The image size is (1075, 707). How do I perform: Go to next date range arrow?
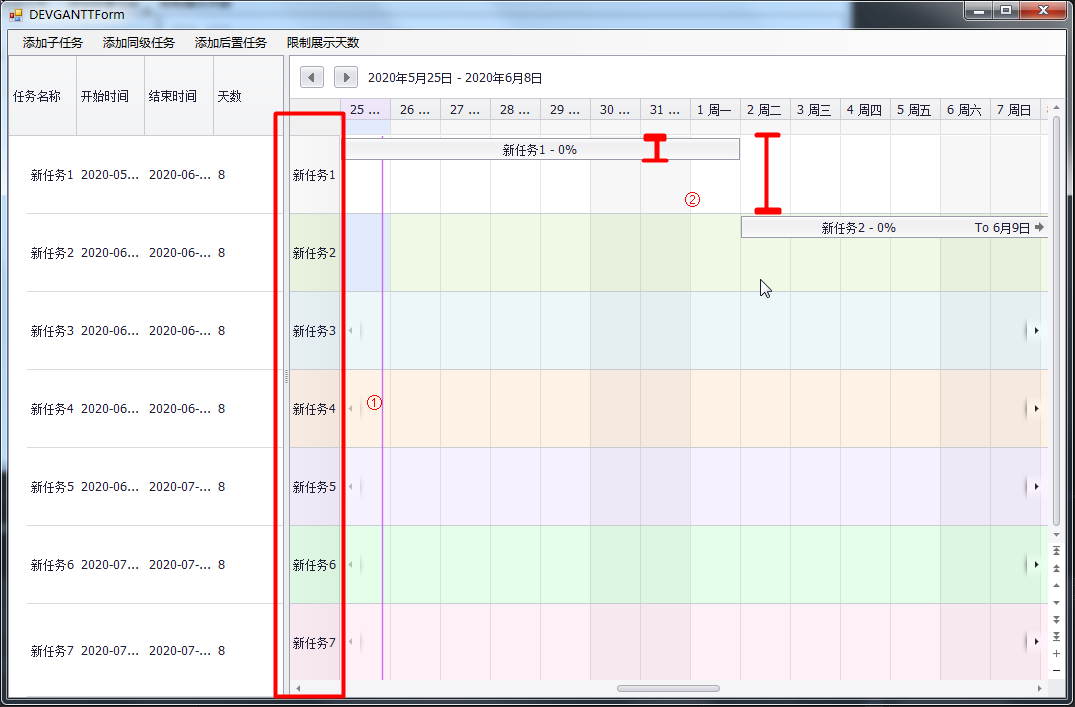coord(346,77)
